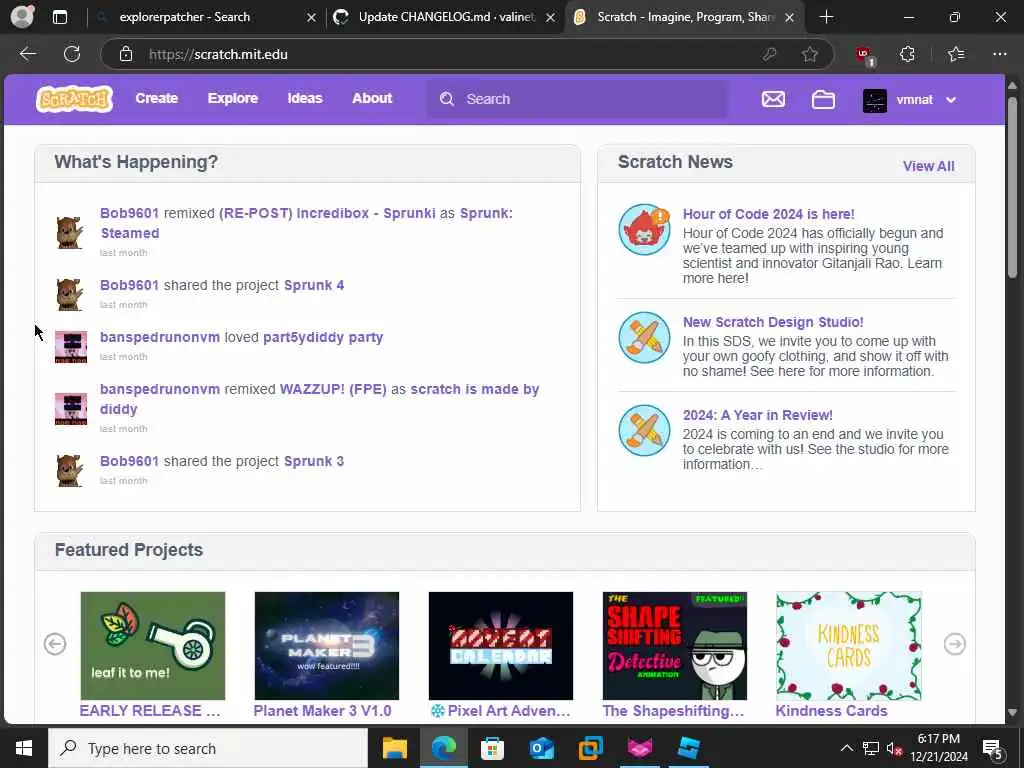Open Shapeshifting Detective project thumbnail
1024x768 pixels.
coord(675,646)
